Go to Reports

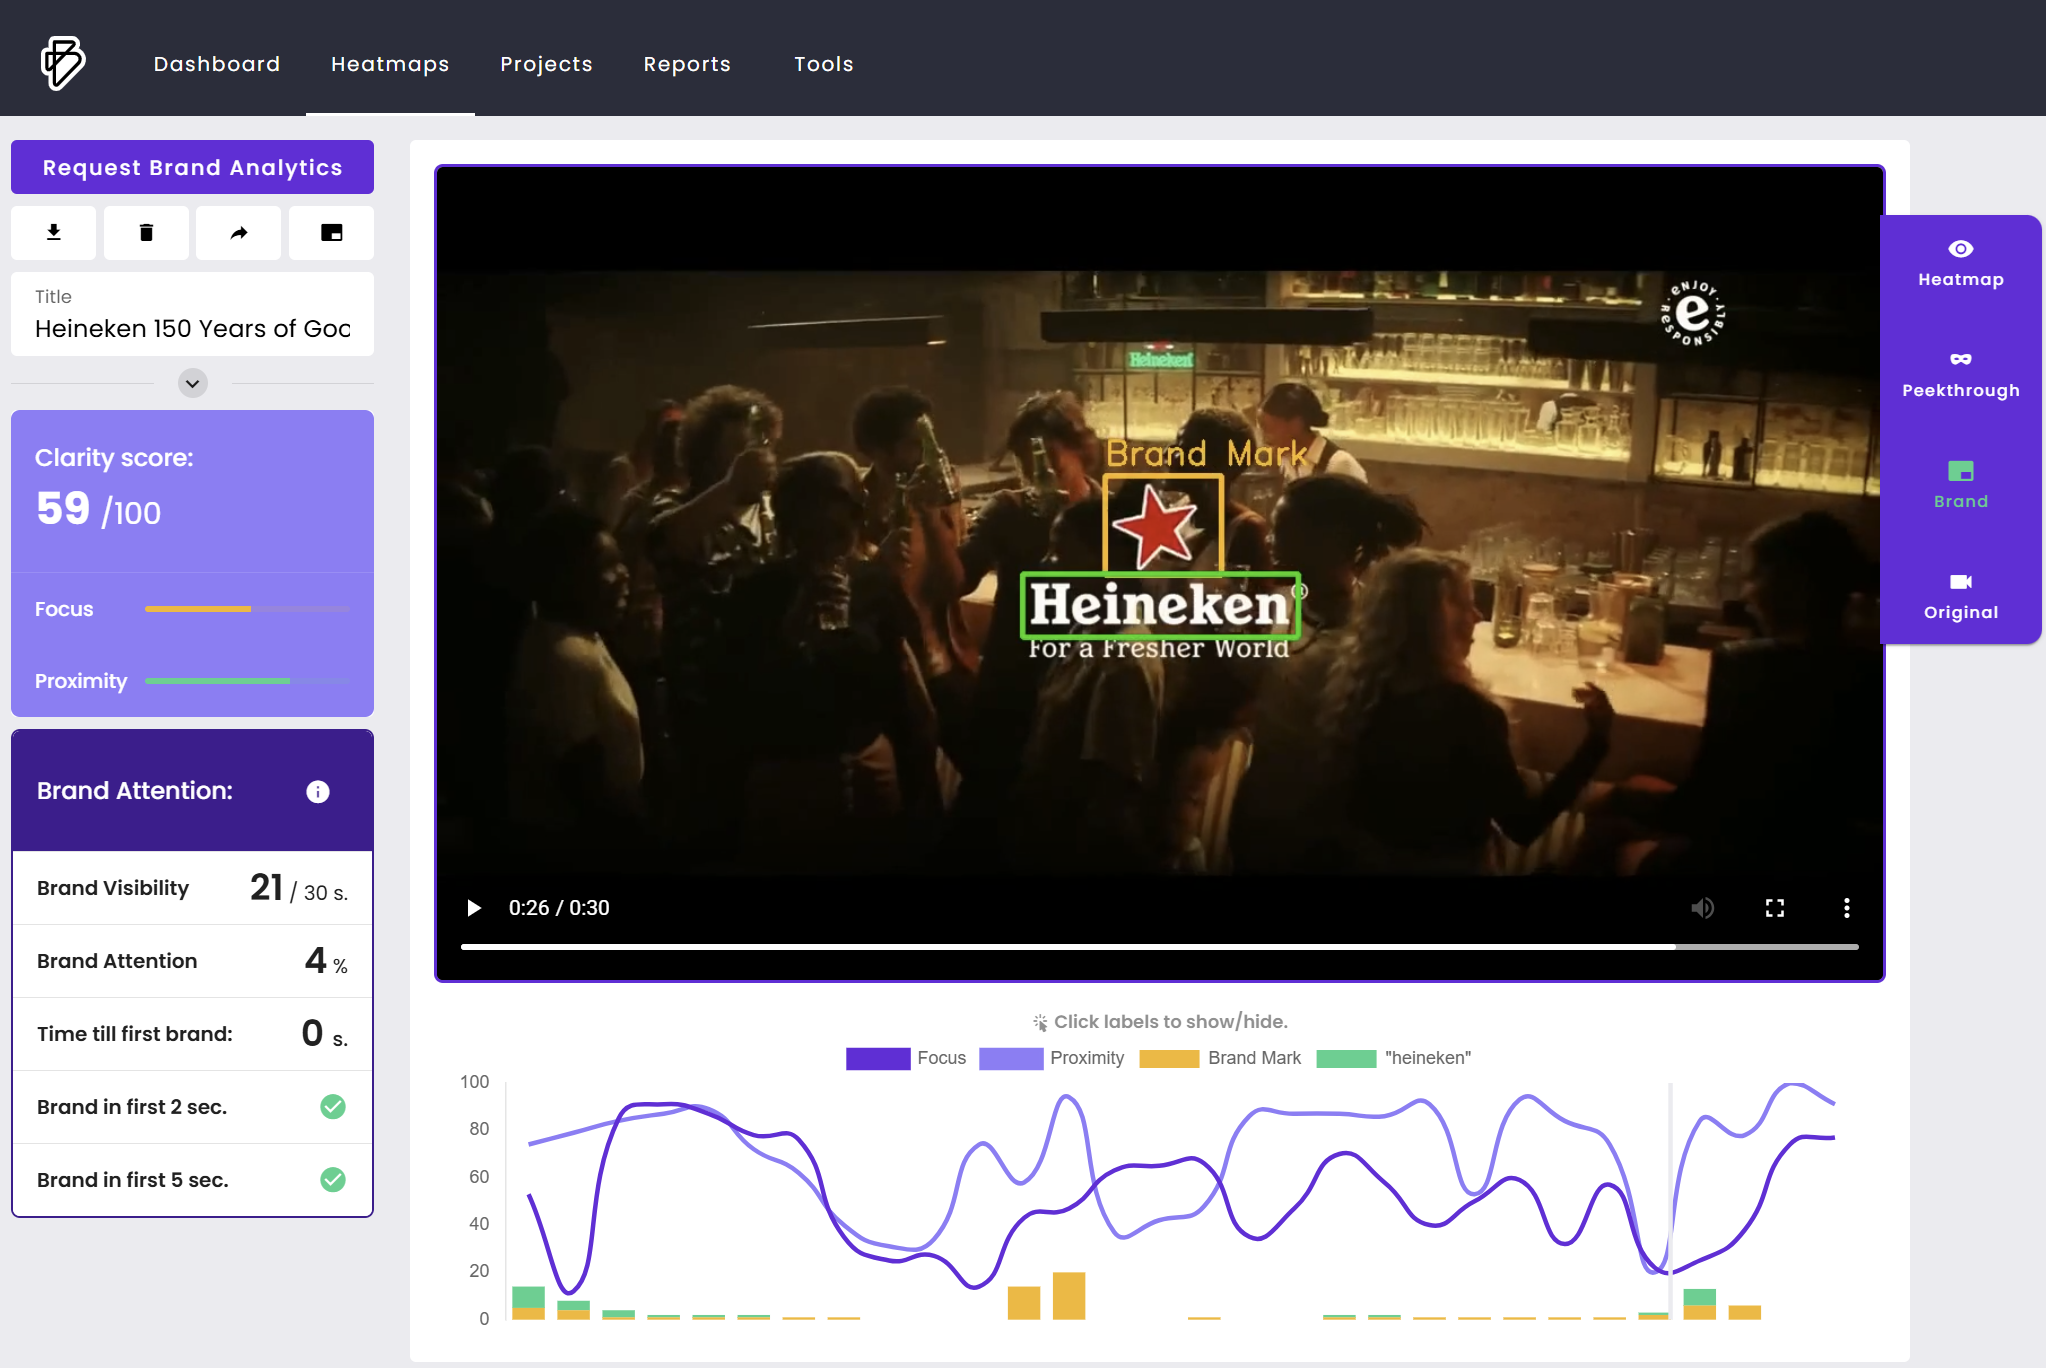687,64
